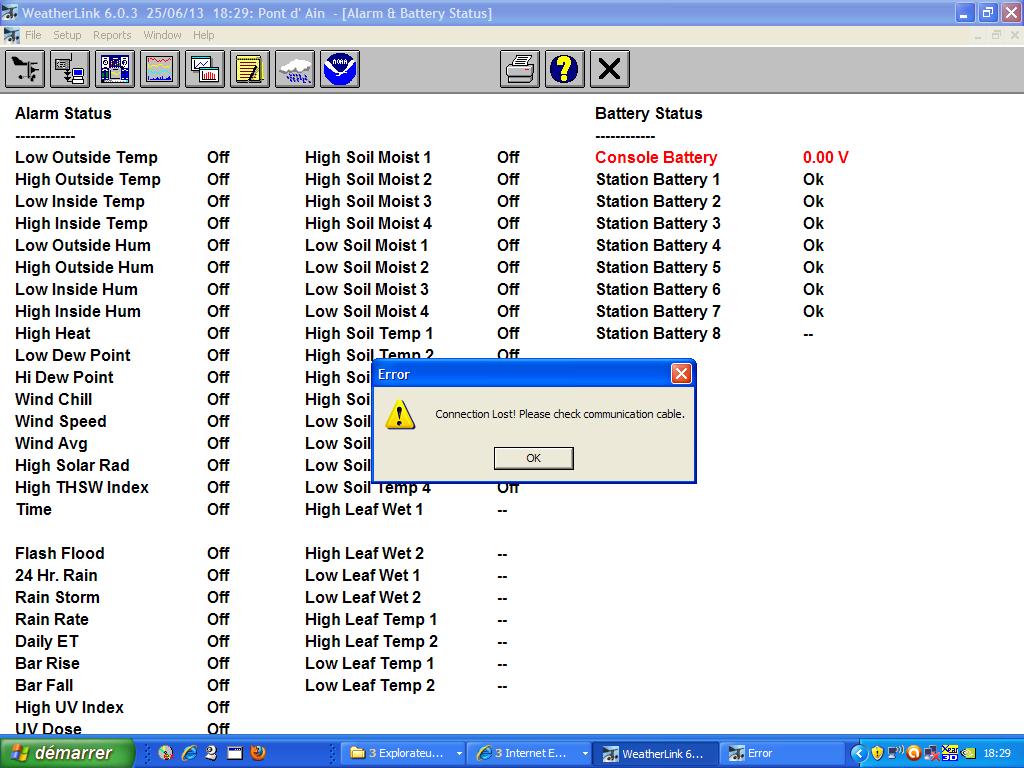Open the Internet Explorer taskbar group dropdown arrow
The height and width of the screenshot is (768, 1024).
click(584, 754)
